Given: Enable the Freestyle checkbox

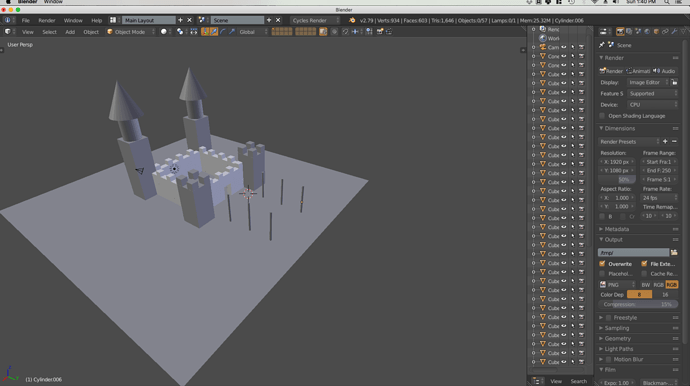Looking at the screenshot, I should (609, 318).
